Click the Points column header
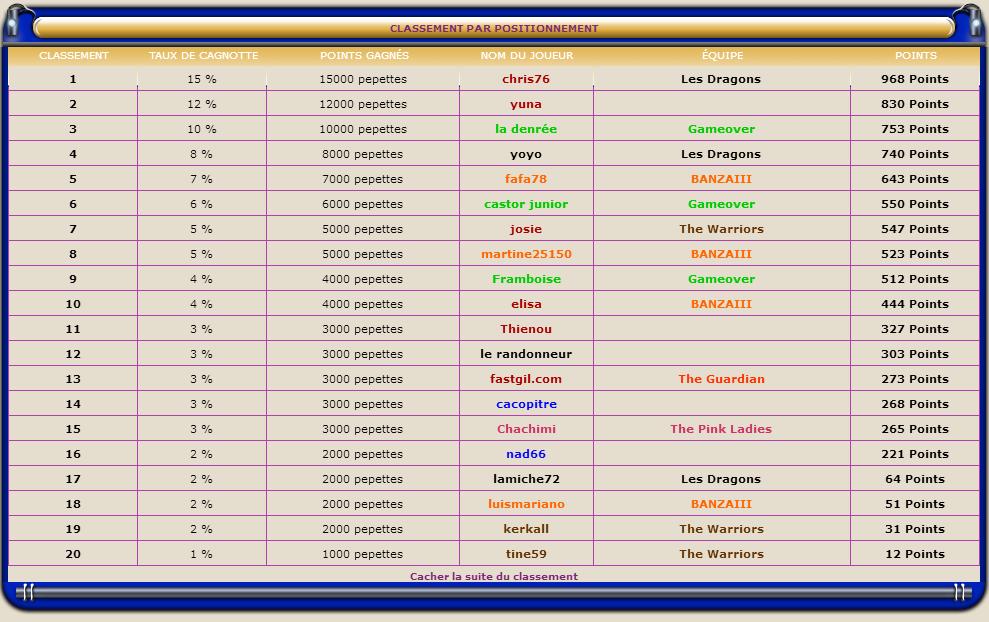Viewport: 989px width, 622px height. [x=915, y=56]
